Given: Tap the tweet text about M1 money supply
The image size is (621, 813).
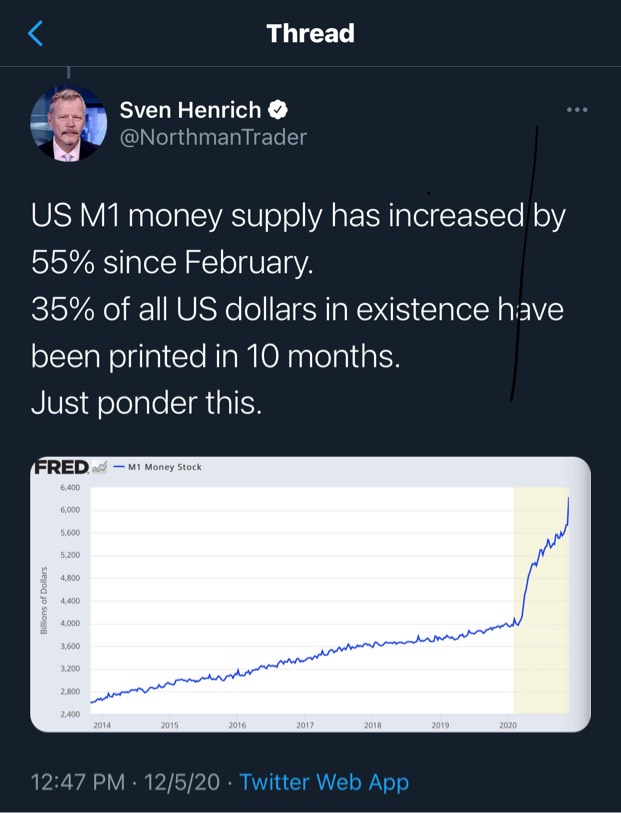Looking at the screenshot, I should coord(298,309).
